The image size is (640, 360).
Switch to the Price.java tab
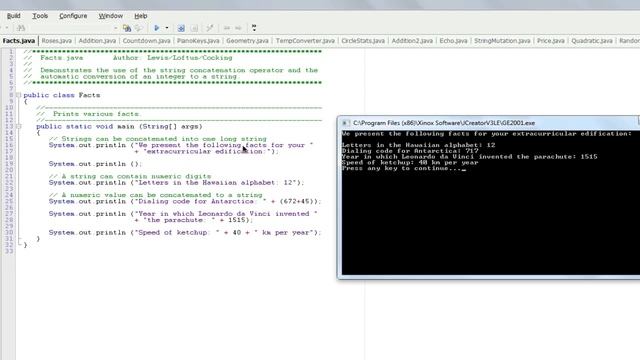coord(551,41)
